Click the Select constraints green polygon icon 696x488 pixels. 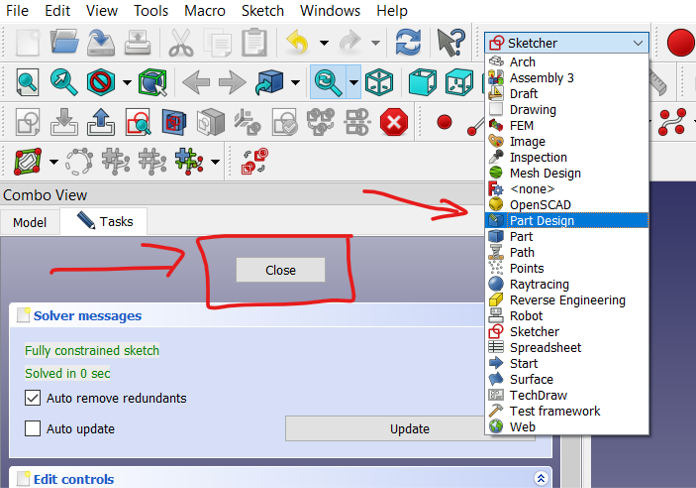(28, 162)
